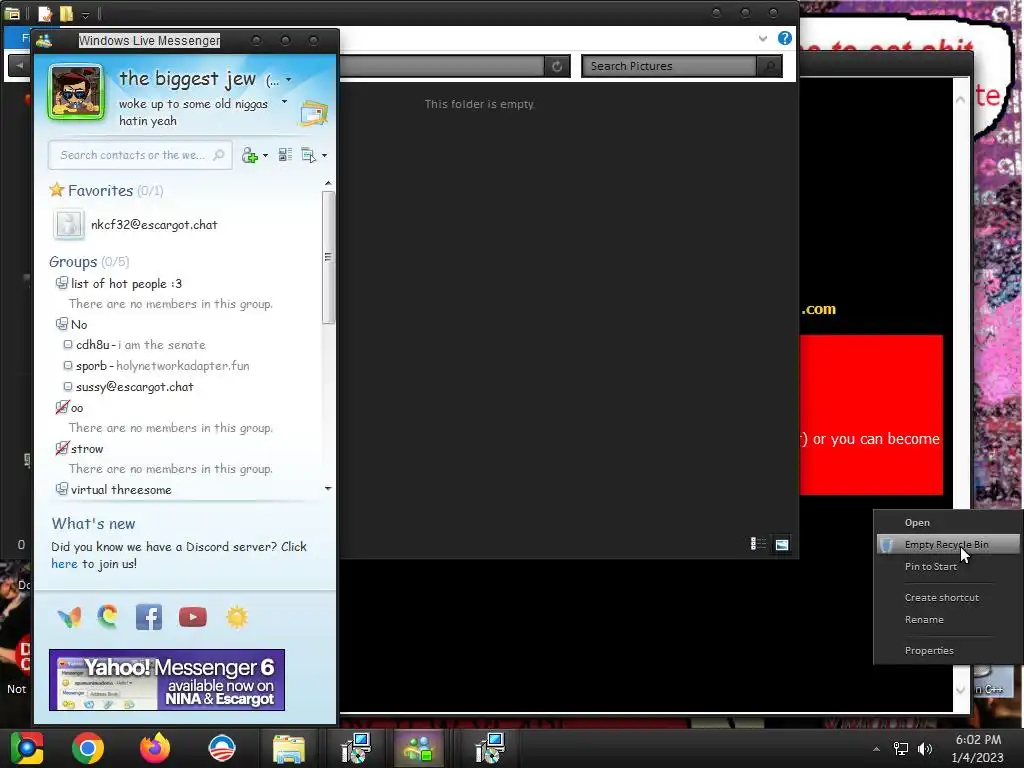
Task: Click the Yahoo! Messenger 6 banner
Action: pyautogui.click(x=167, y=679)
